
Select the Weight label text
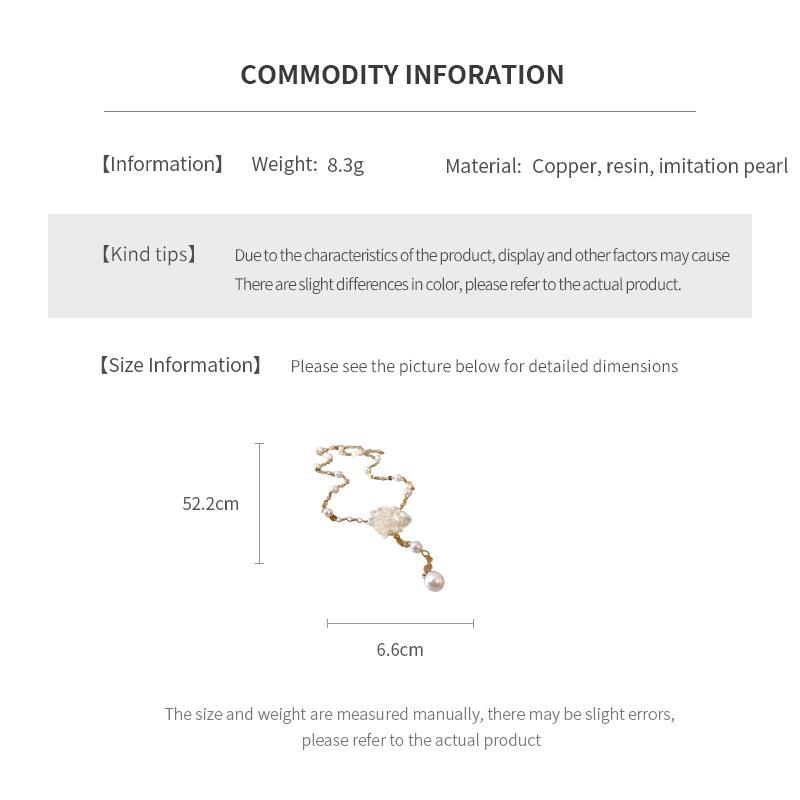point(284,164)
